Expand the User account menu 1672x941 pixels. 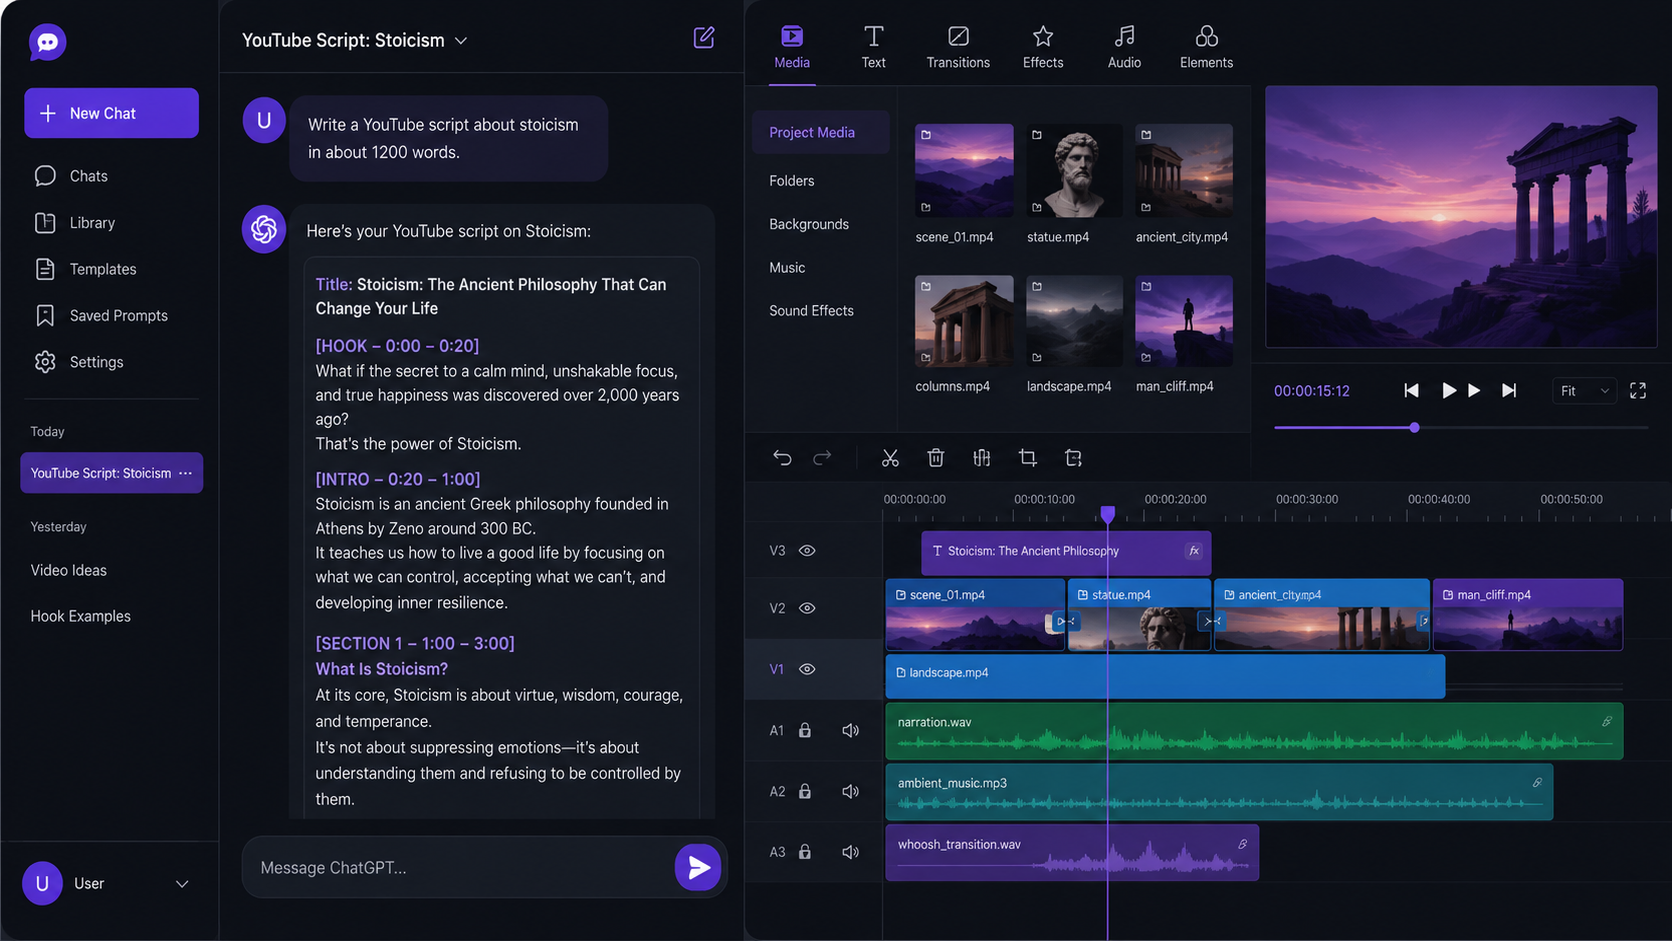click(182, 884)
